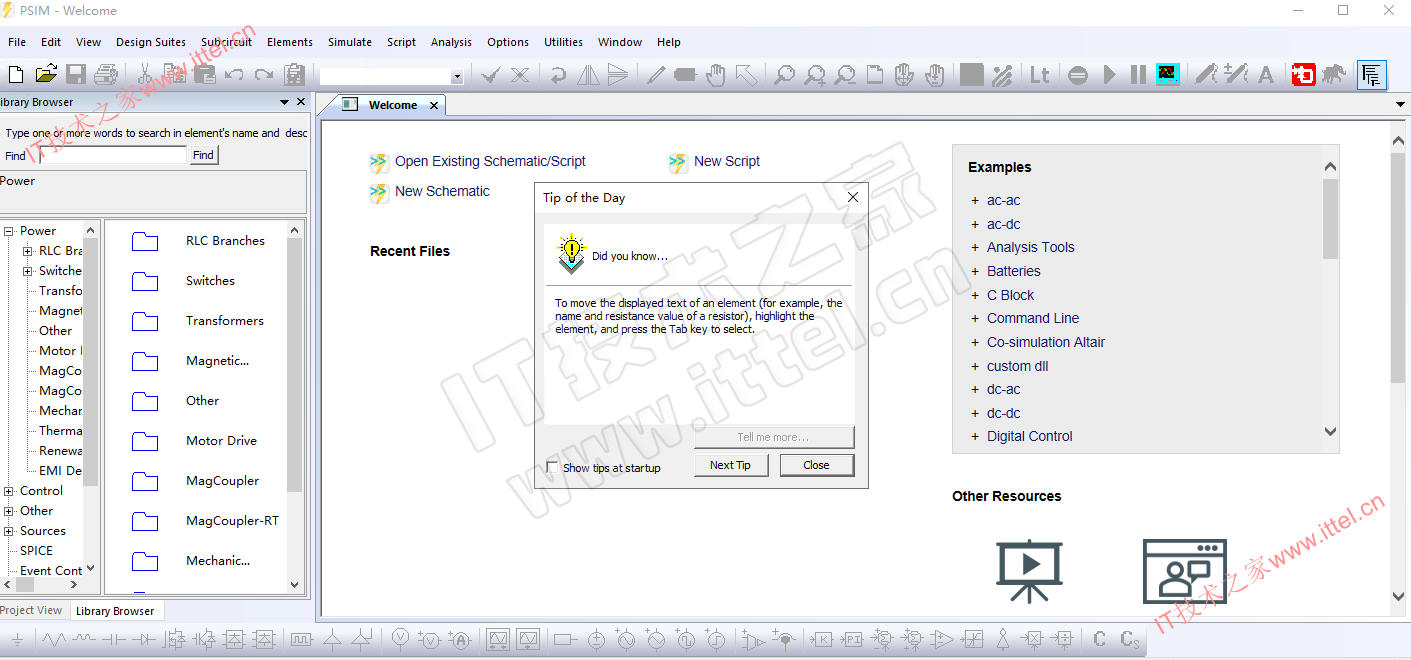Click Open Existing Schematic/Script link

pyautogui.click(x=490, y=161)
